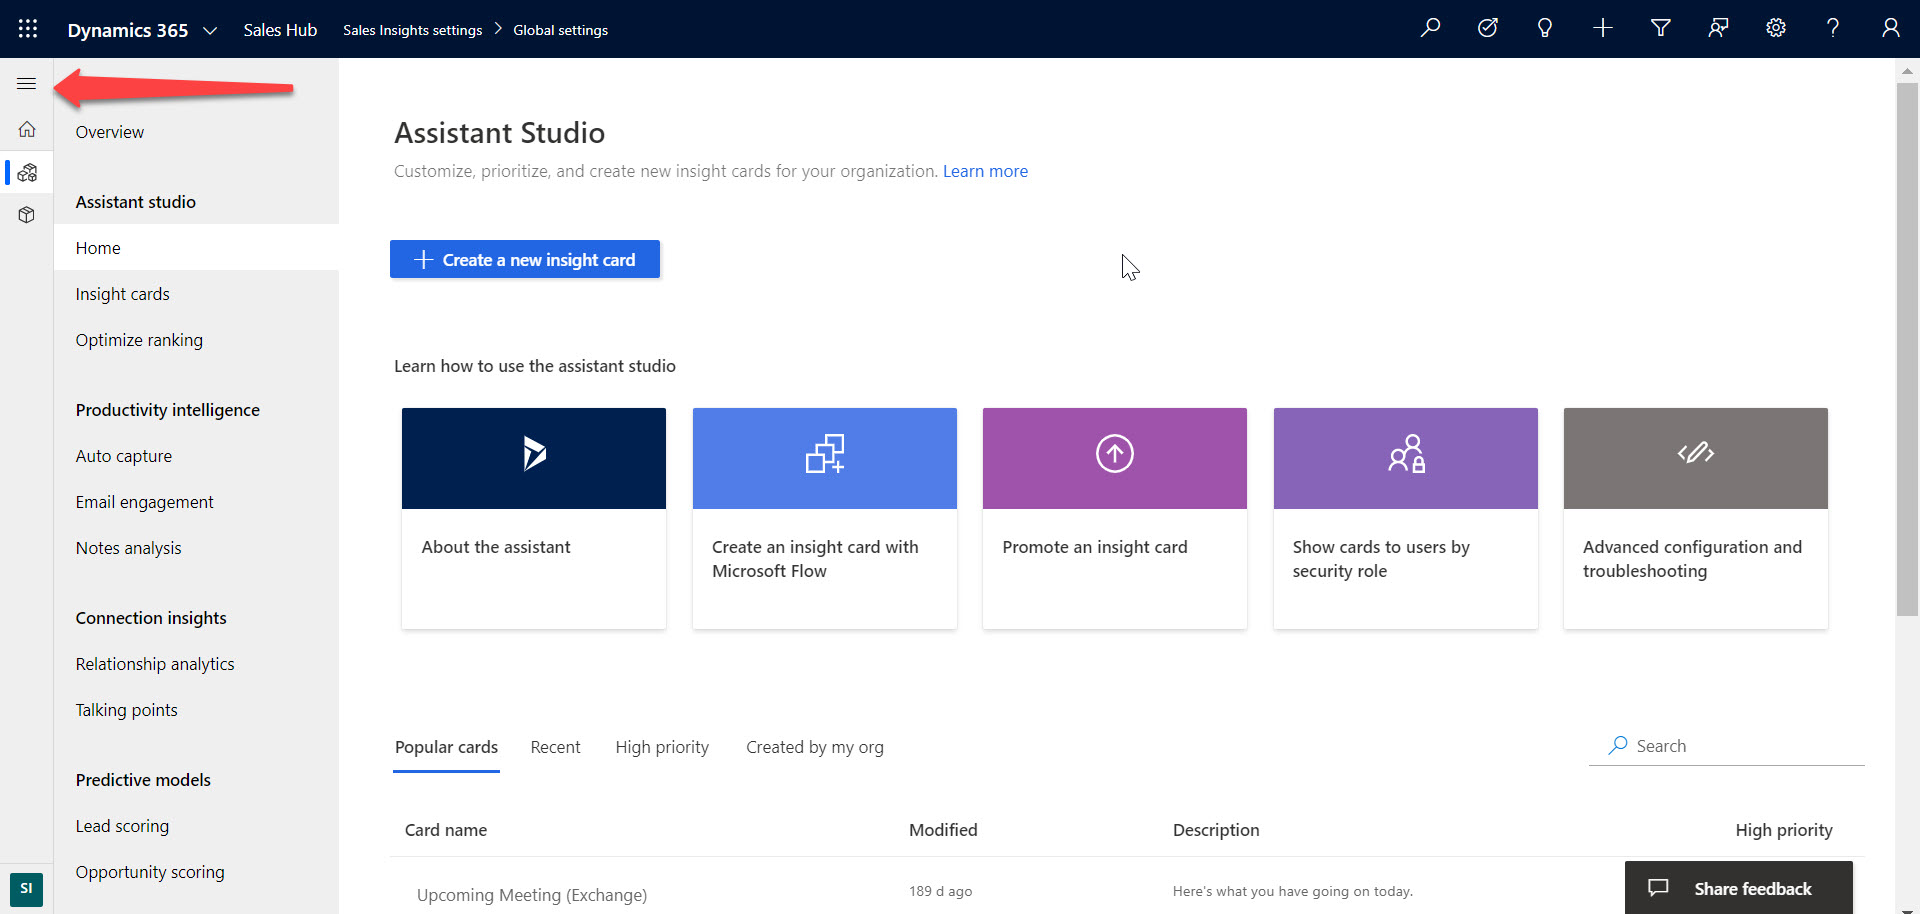Click the High priority column header
Image resolution: width=1920 pixels, height=914 pixels.
tap(1784, 830)
